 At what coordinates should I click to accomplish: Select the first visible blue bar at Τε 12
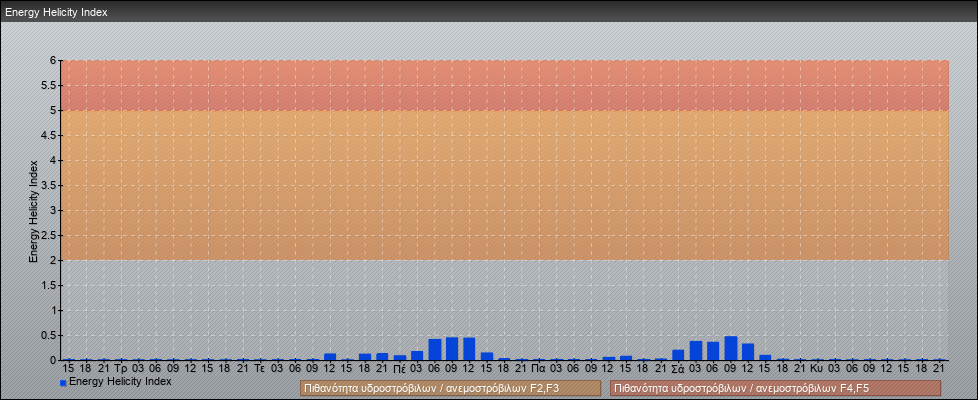tap(330, 357)
